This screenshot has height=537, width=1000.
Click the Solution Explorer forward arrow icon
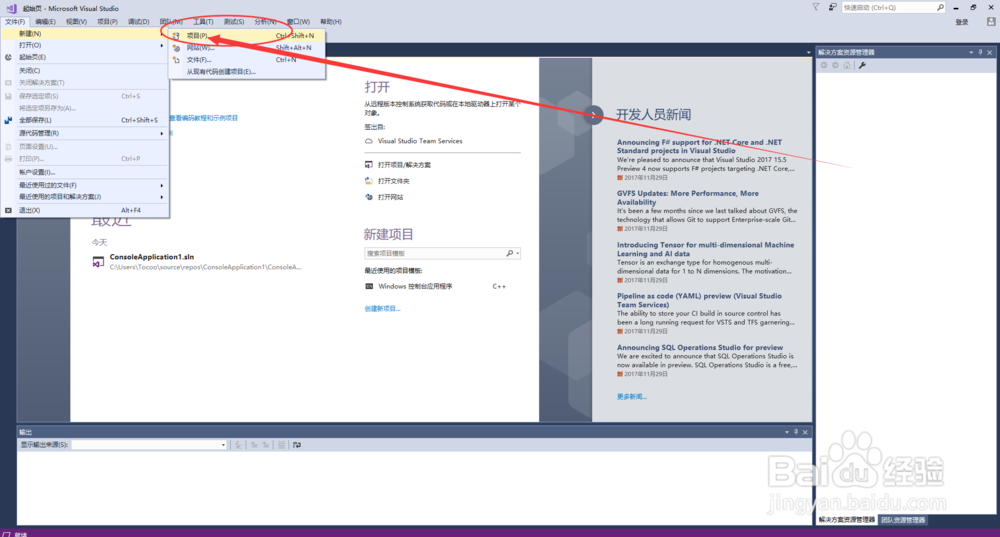click(835, 65)
